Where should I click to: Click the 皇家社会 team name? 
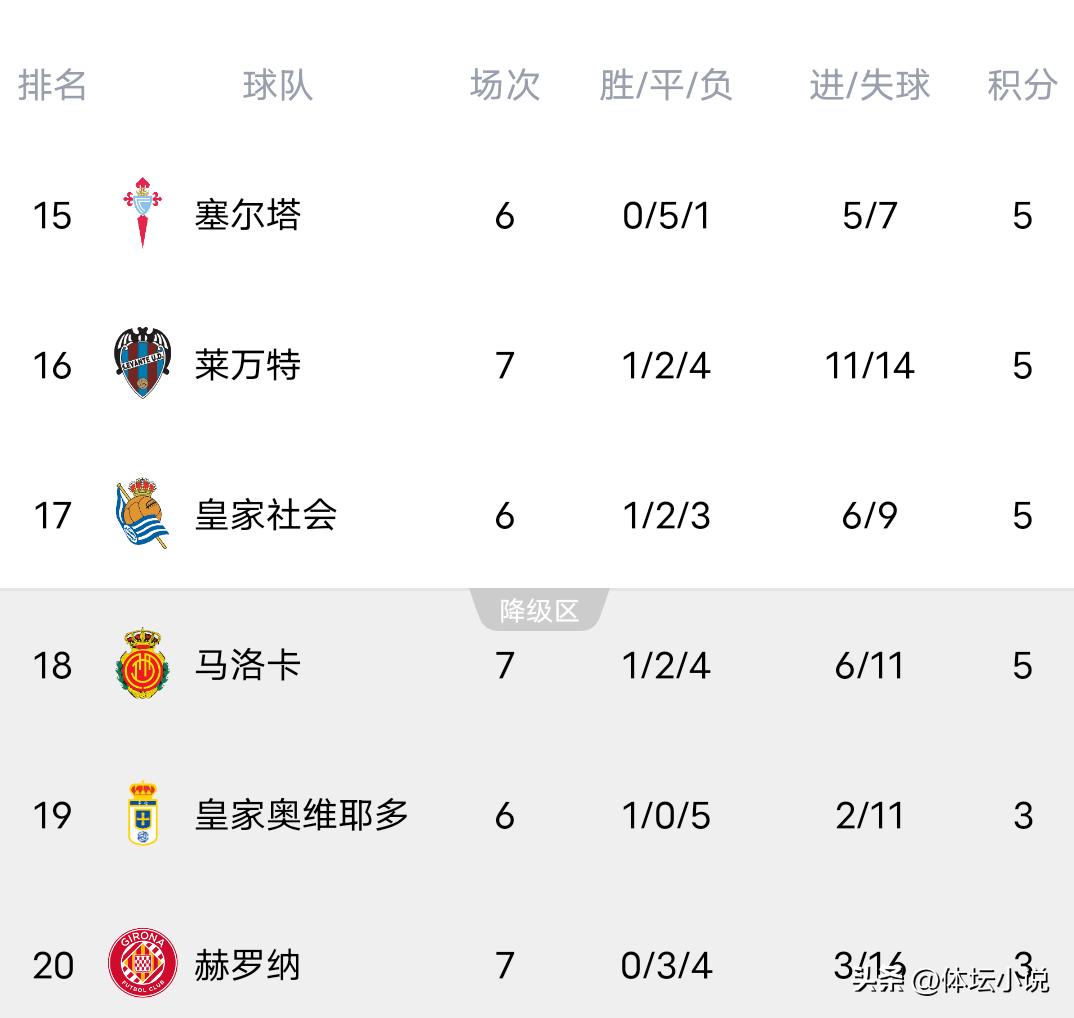pyautogui.click(x=265, y=515)
